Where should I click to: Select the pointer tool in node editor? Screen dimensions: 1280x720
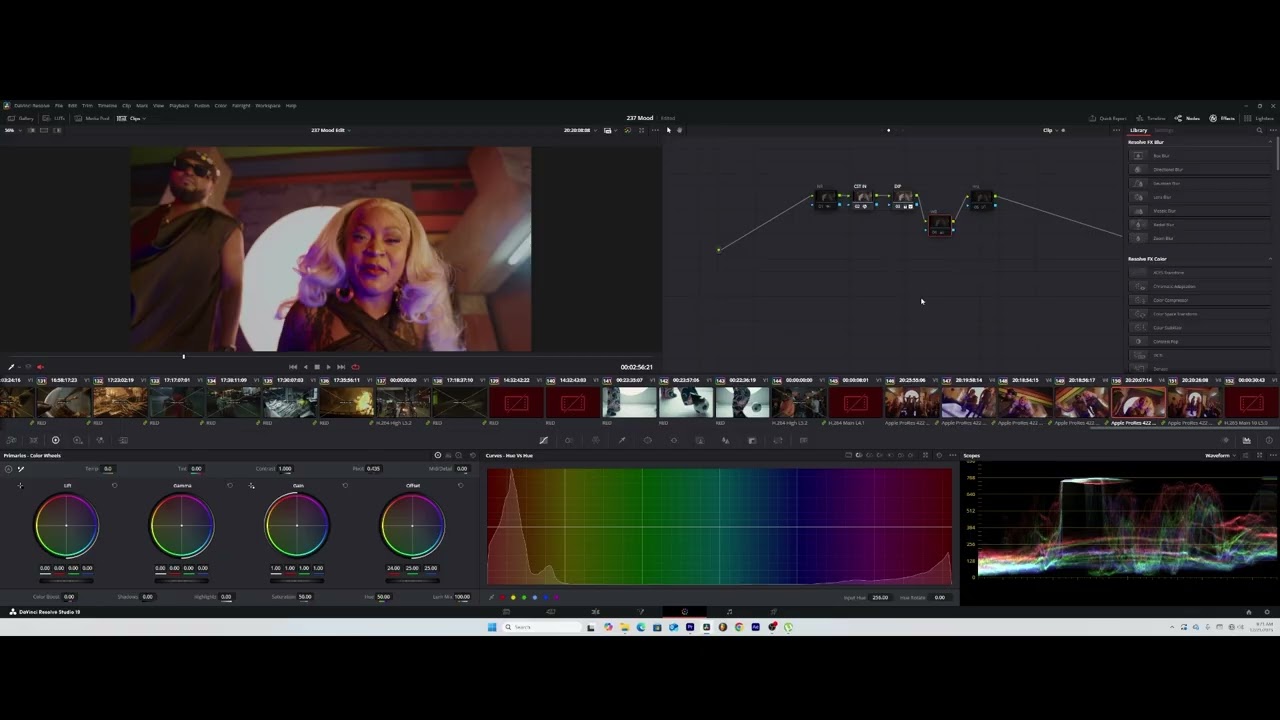point(668,130)
